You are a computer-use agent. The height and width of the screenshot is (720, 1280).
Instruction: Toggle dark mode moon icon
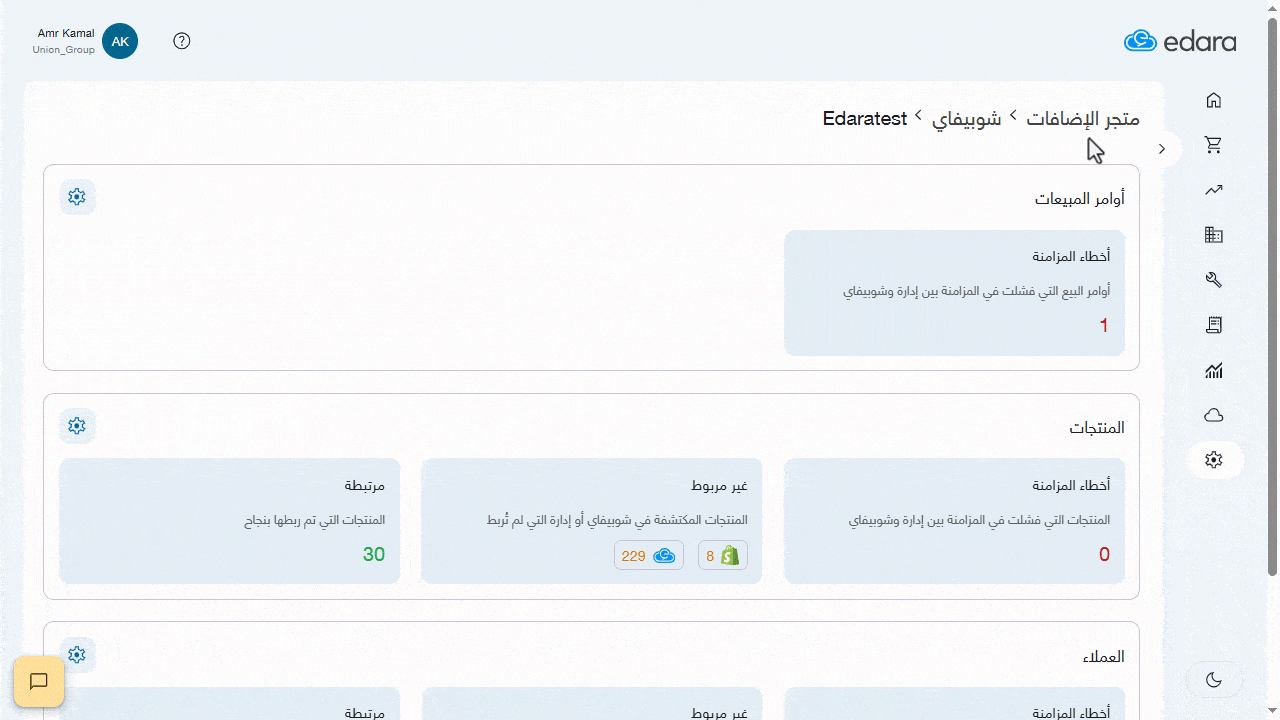[x=1214, y=680]
